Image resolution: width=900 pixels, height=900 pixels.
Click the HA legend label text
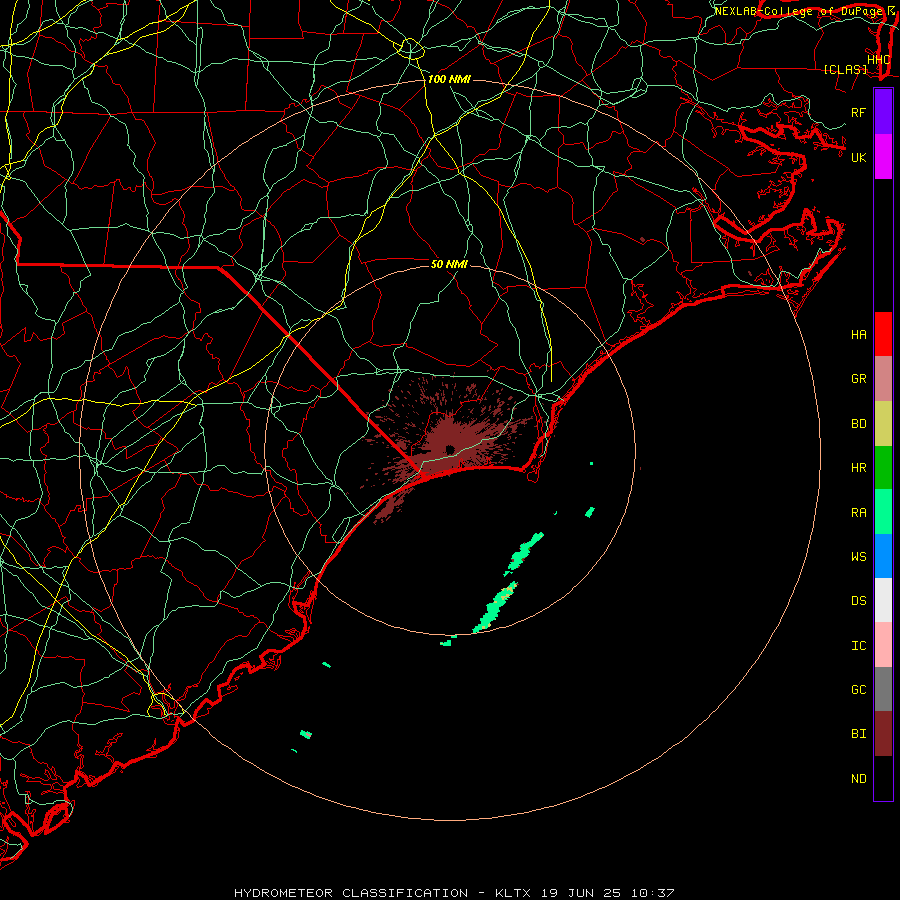858,334
